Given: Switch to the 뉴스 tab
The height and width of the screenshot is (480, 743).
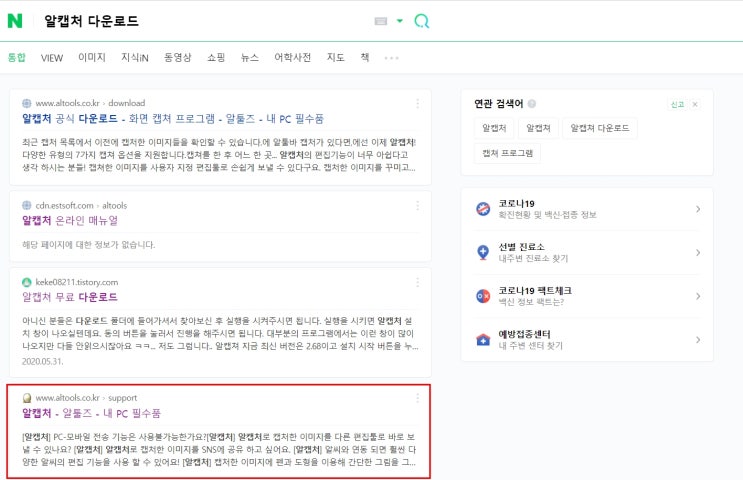Looking at the screenshot, I should 250,57.
